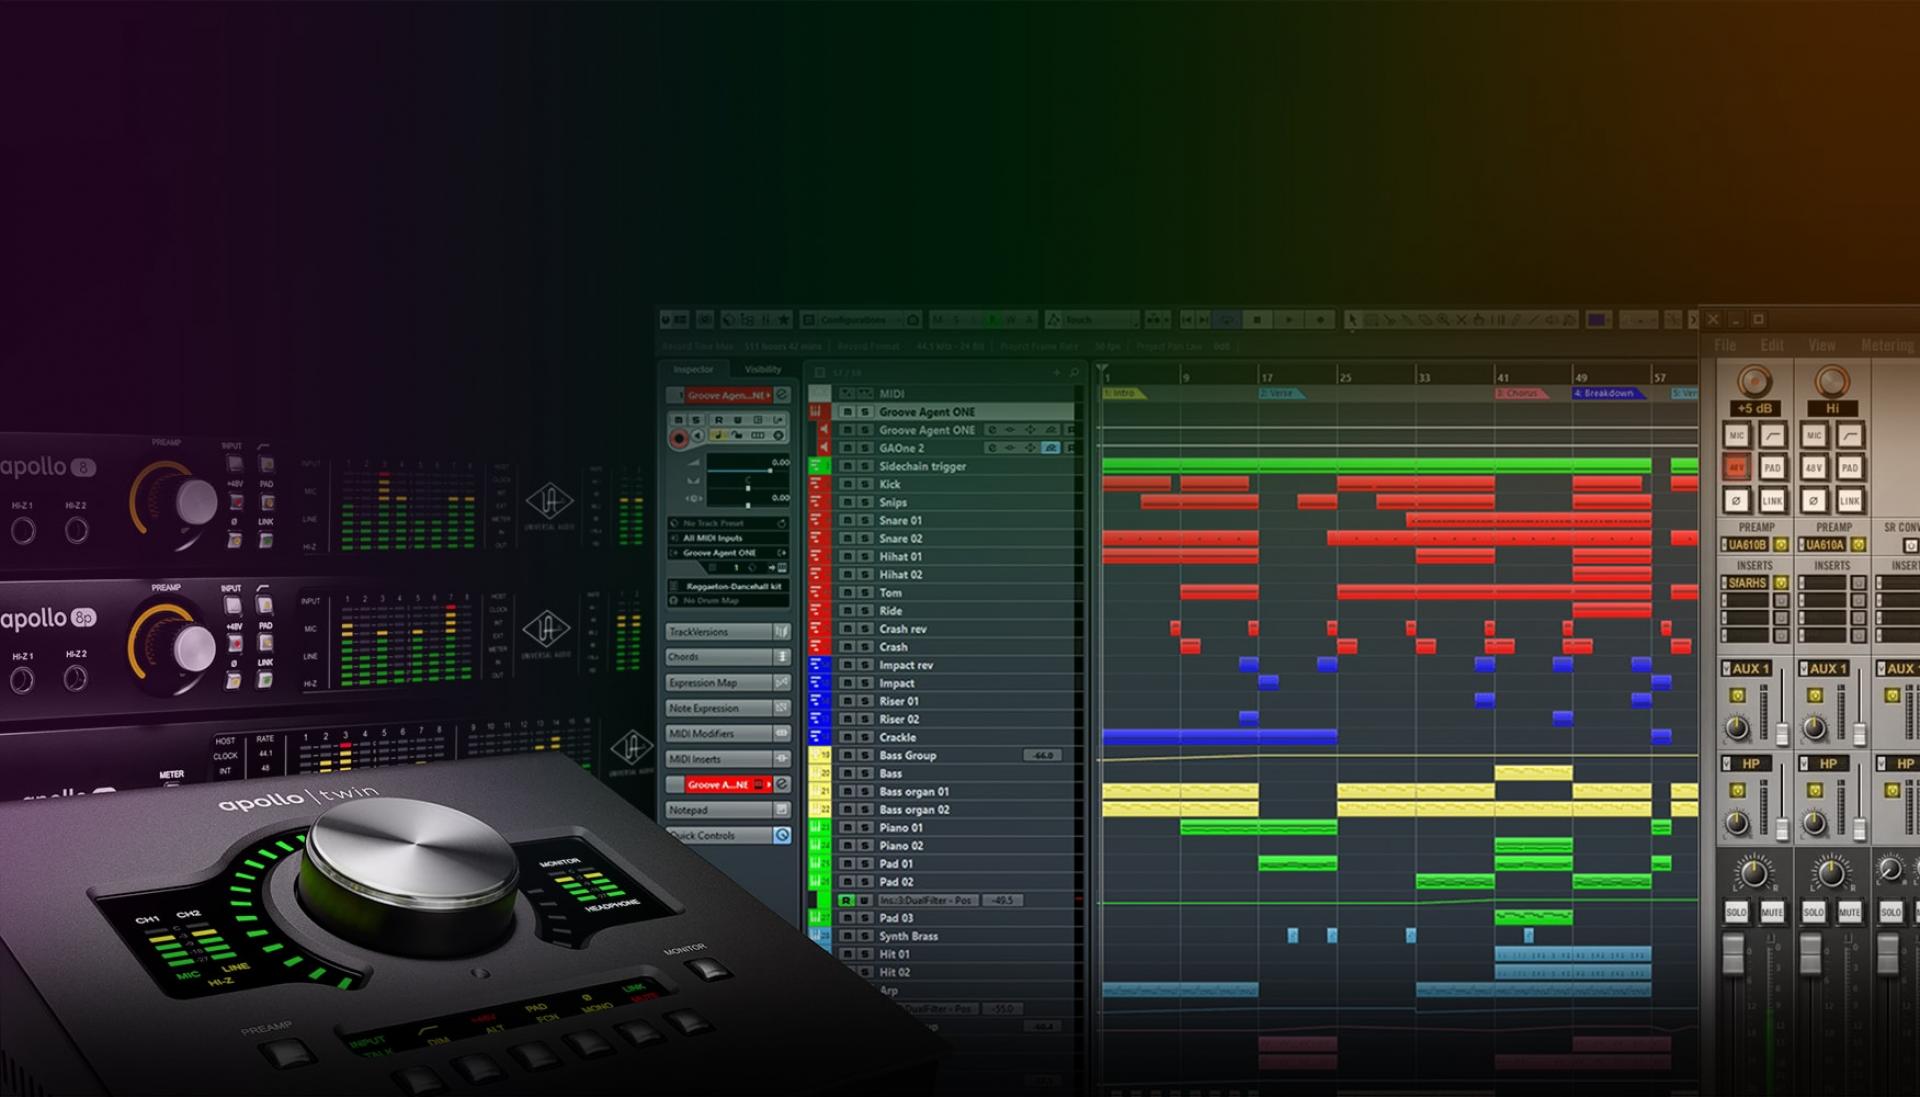
Task: Expand the Notepad inspector section
Action: (728, 810)
